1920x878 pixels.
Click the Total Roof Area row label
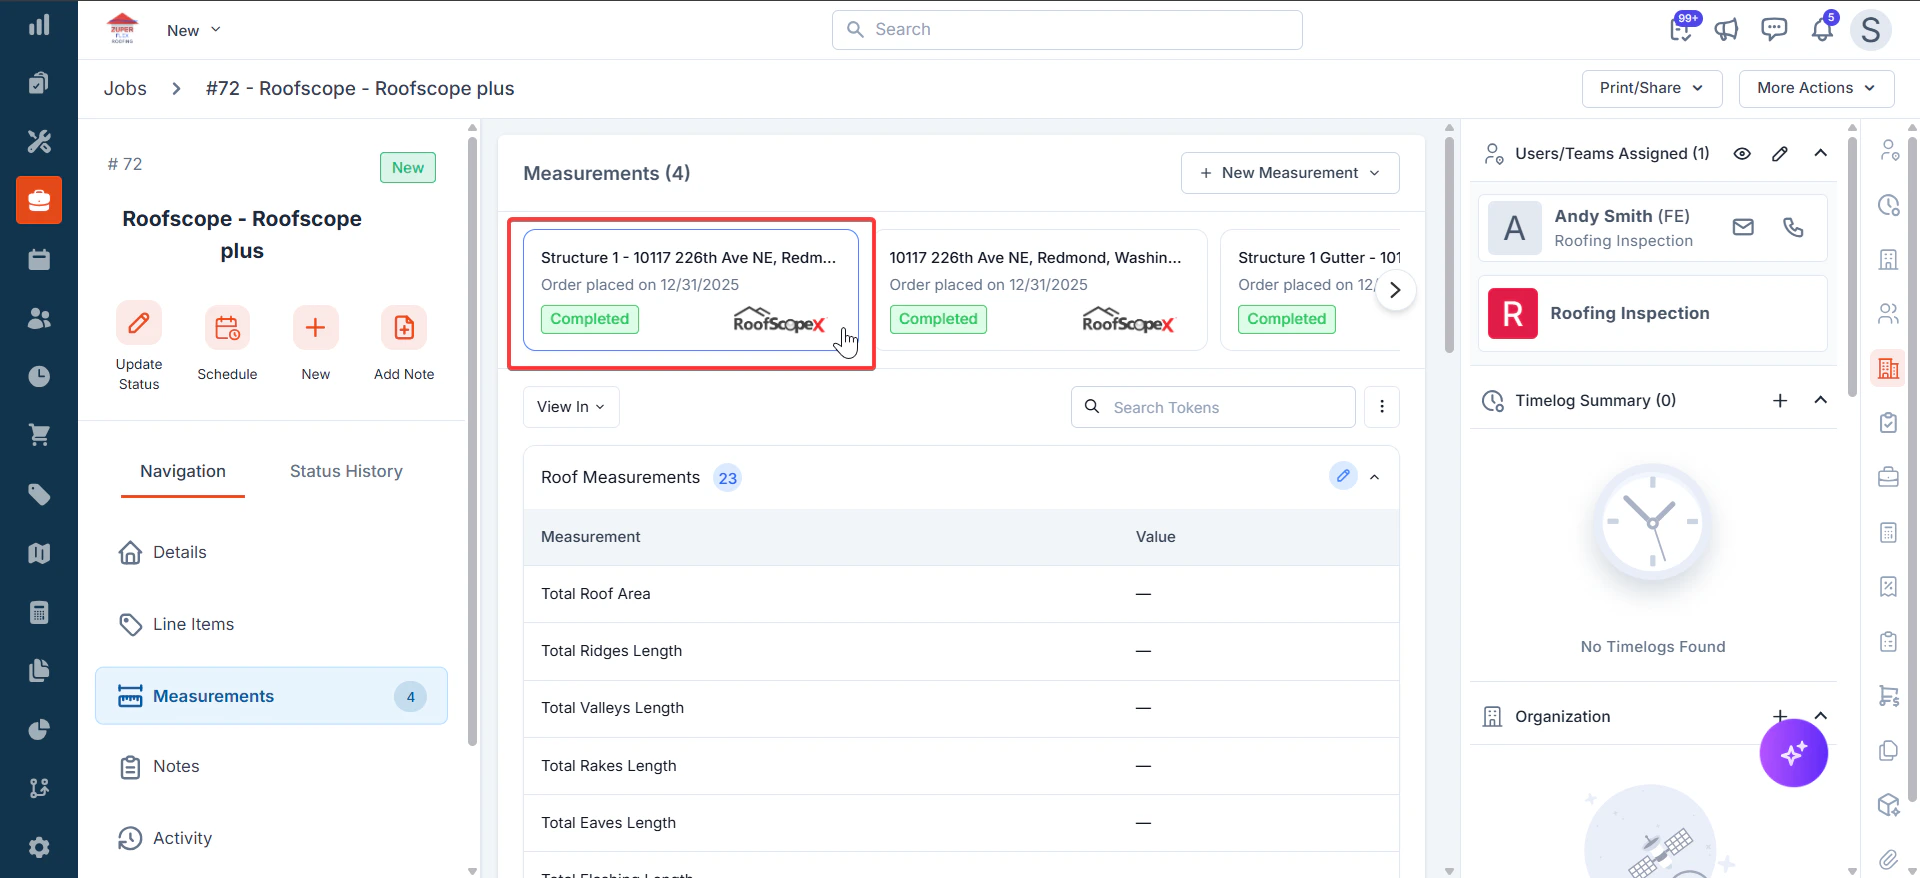(596, 594)
